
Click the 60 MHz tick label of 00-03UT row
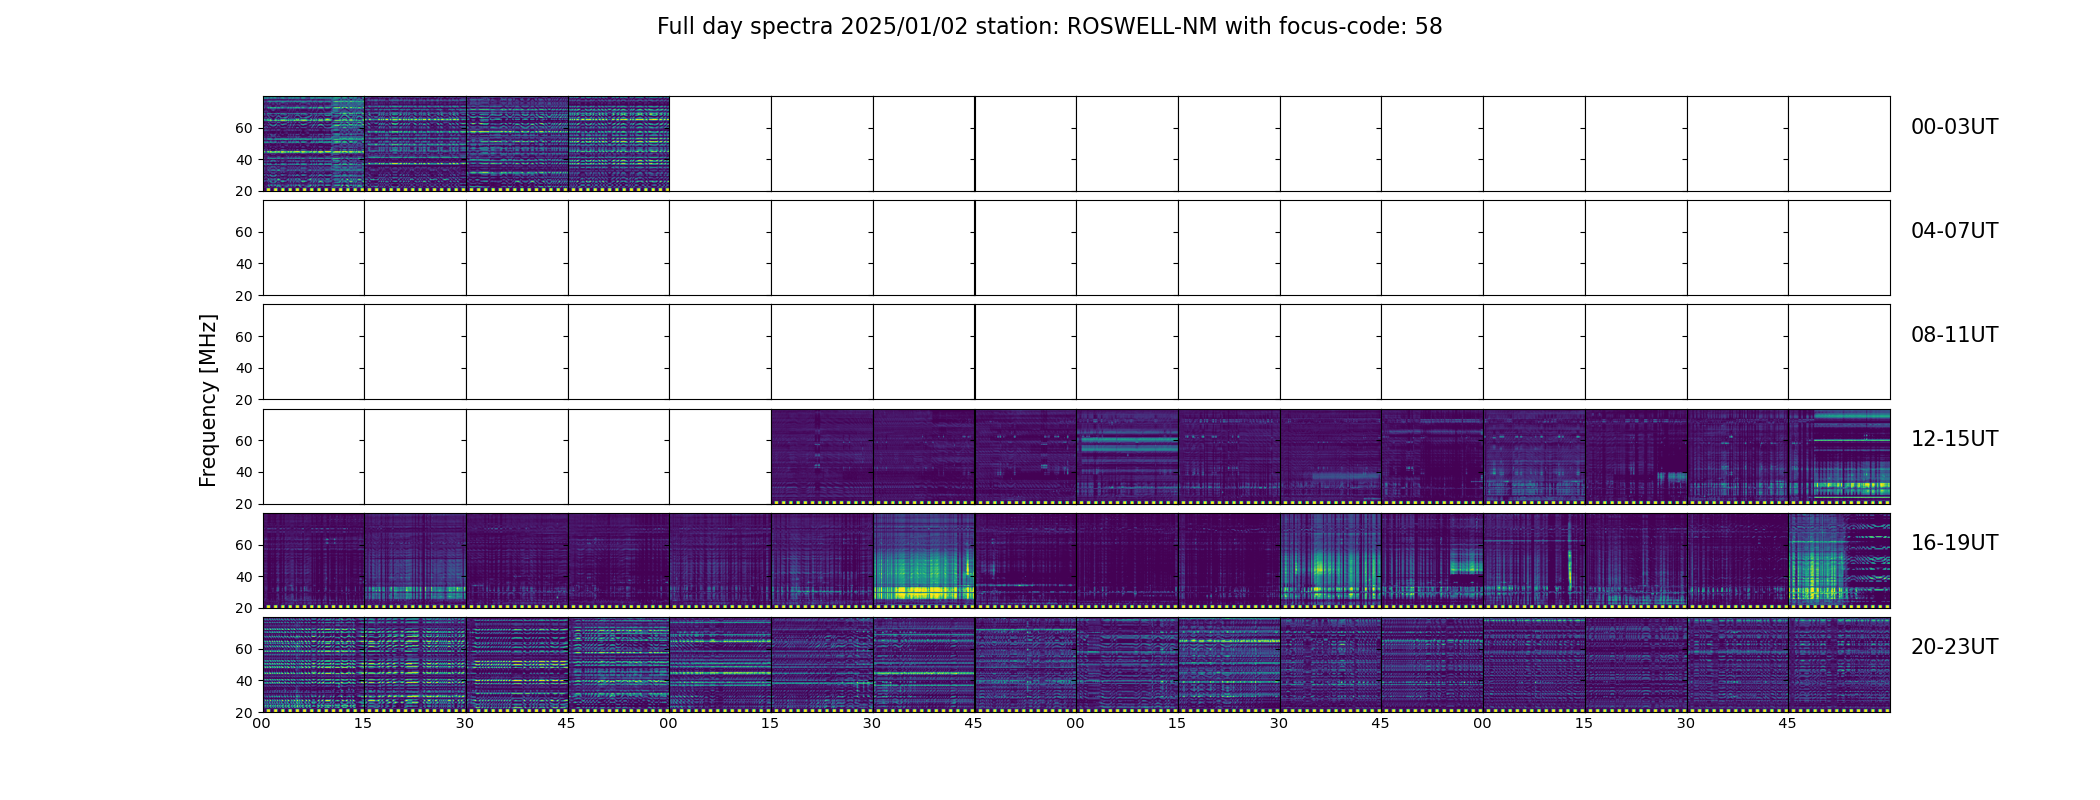[x=243, y=128]
